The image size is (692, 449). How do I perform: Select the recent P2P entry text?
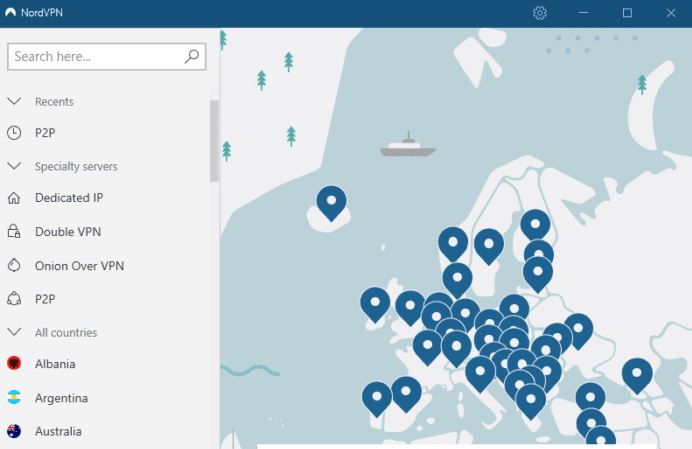click(45, 133)
